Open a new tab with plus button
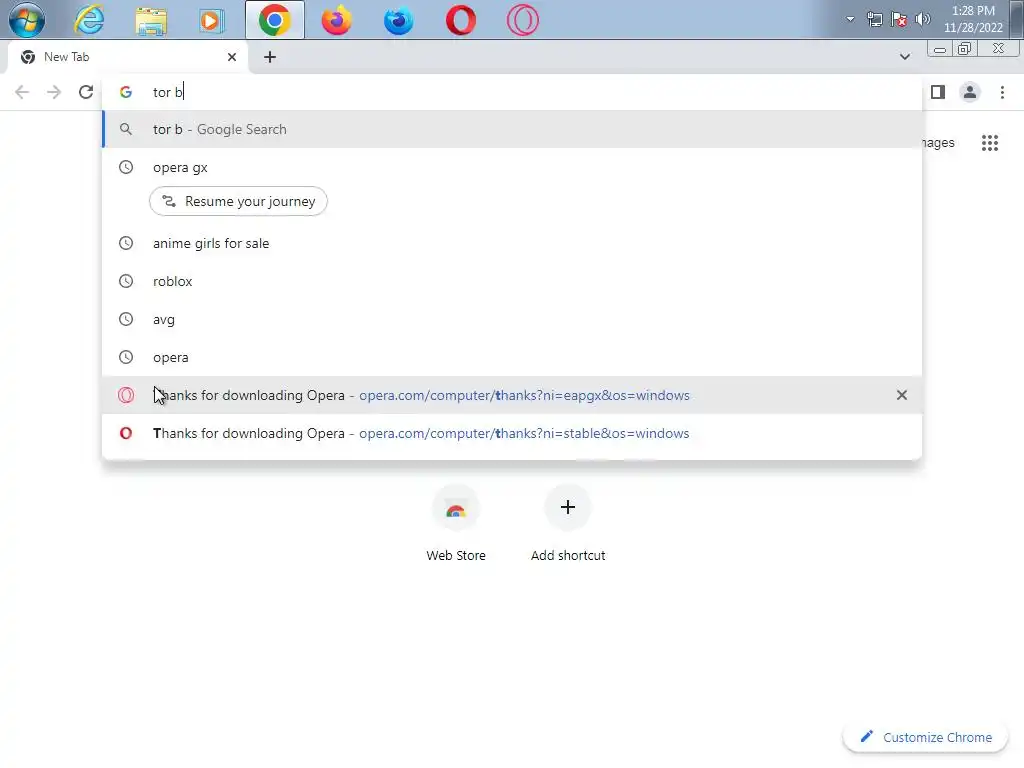 [270, 57]
